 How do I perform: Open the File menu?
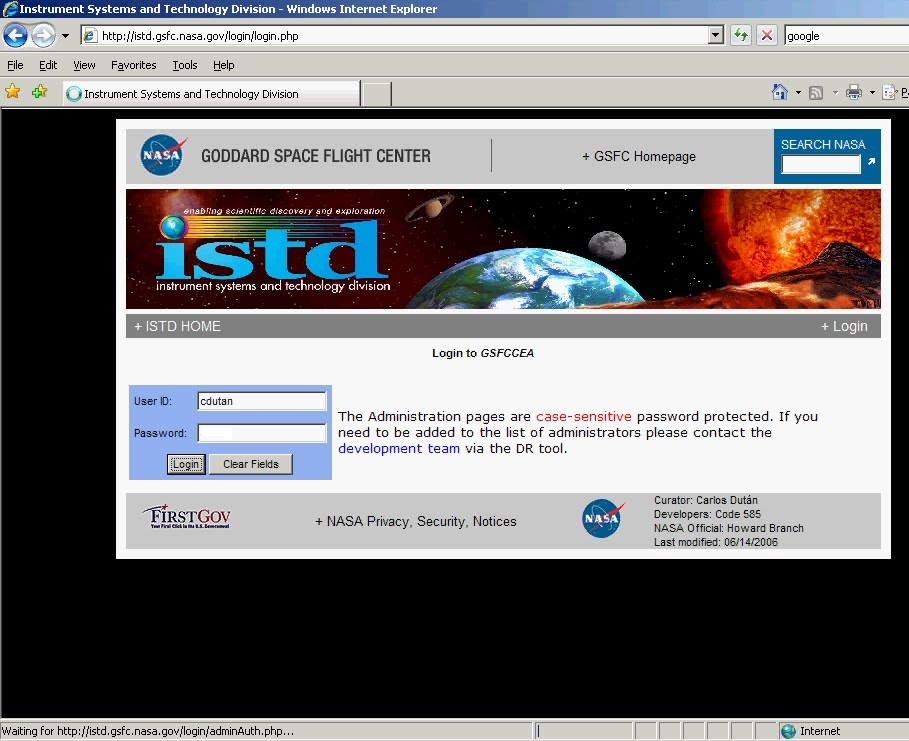point(15,65)
